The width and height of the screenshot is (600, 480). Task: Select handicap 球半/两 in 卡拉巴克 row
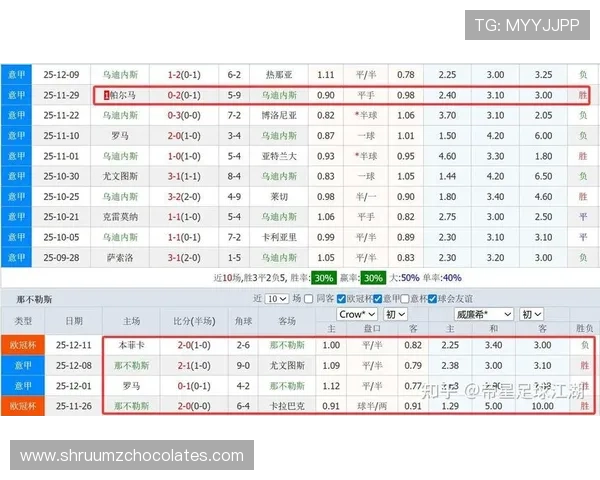(x=372, y=406)
